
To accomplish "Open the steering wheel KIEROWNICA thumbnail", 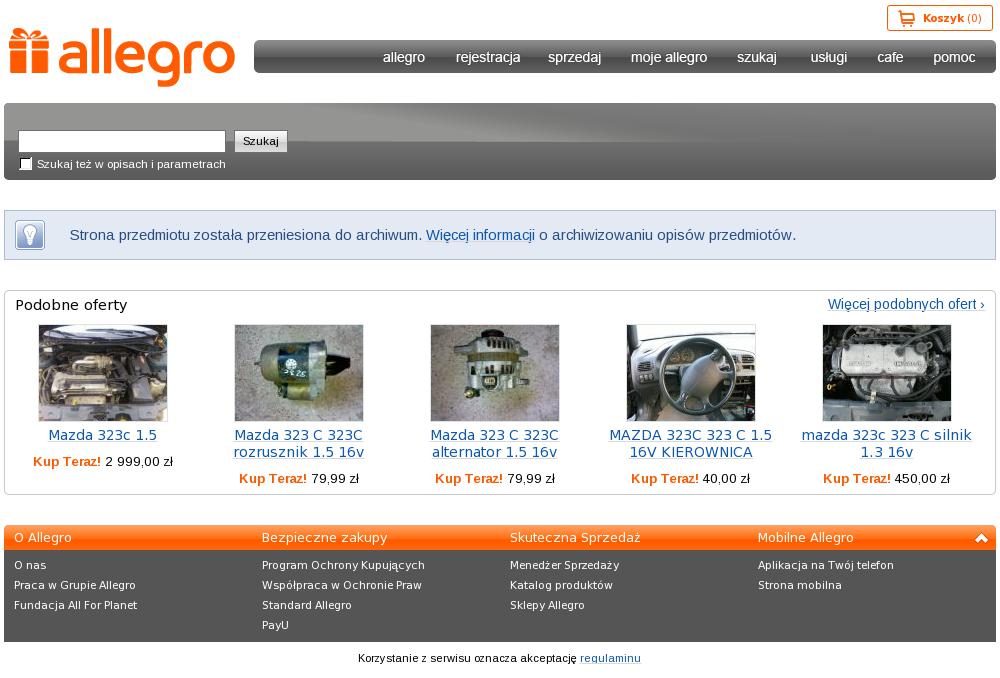I will 691,372.
